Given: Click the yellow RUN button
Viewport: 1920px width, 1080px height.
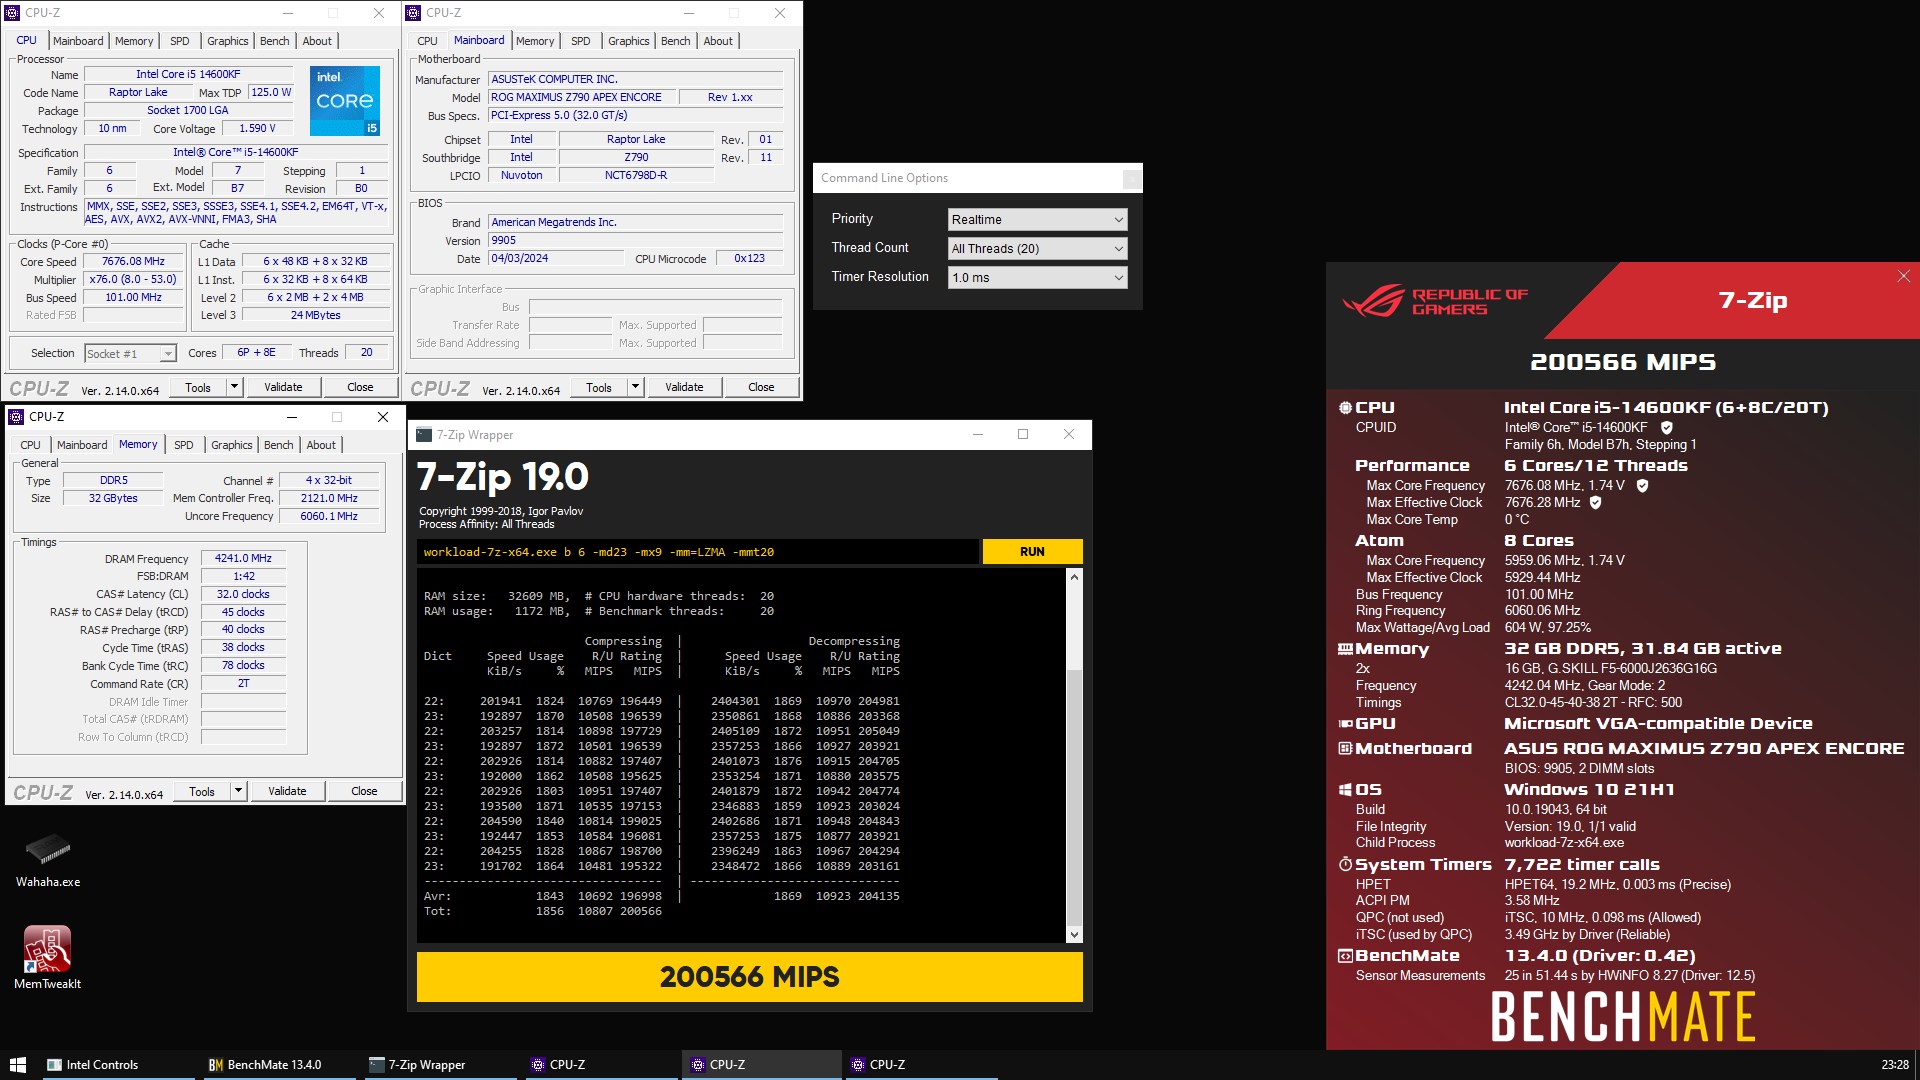Looking at the screenshot, I should tap(1032, 552).
